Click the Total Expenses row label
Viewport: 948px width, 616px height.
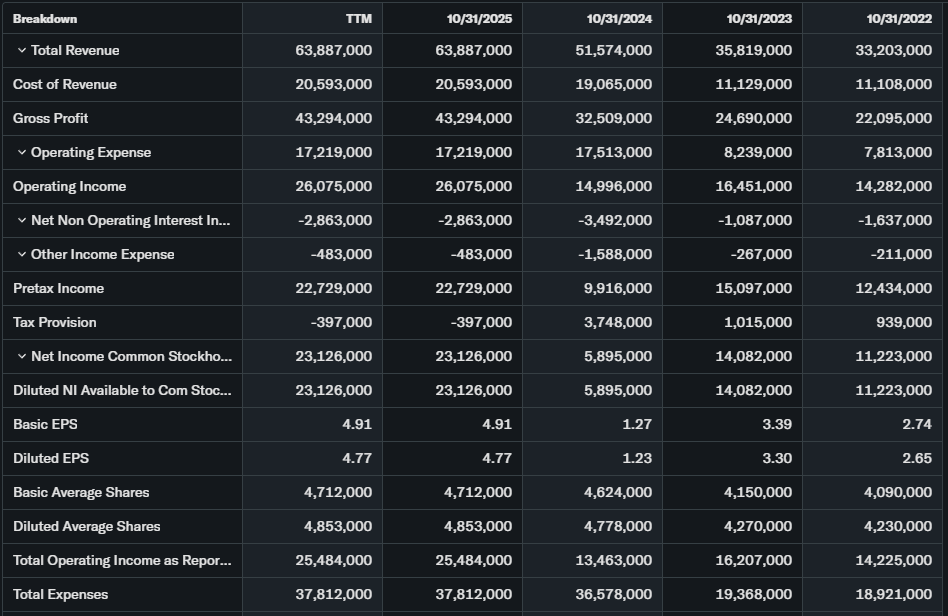tap(61, 595)
